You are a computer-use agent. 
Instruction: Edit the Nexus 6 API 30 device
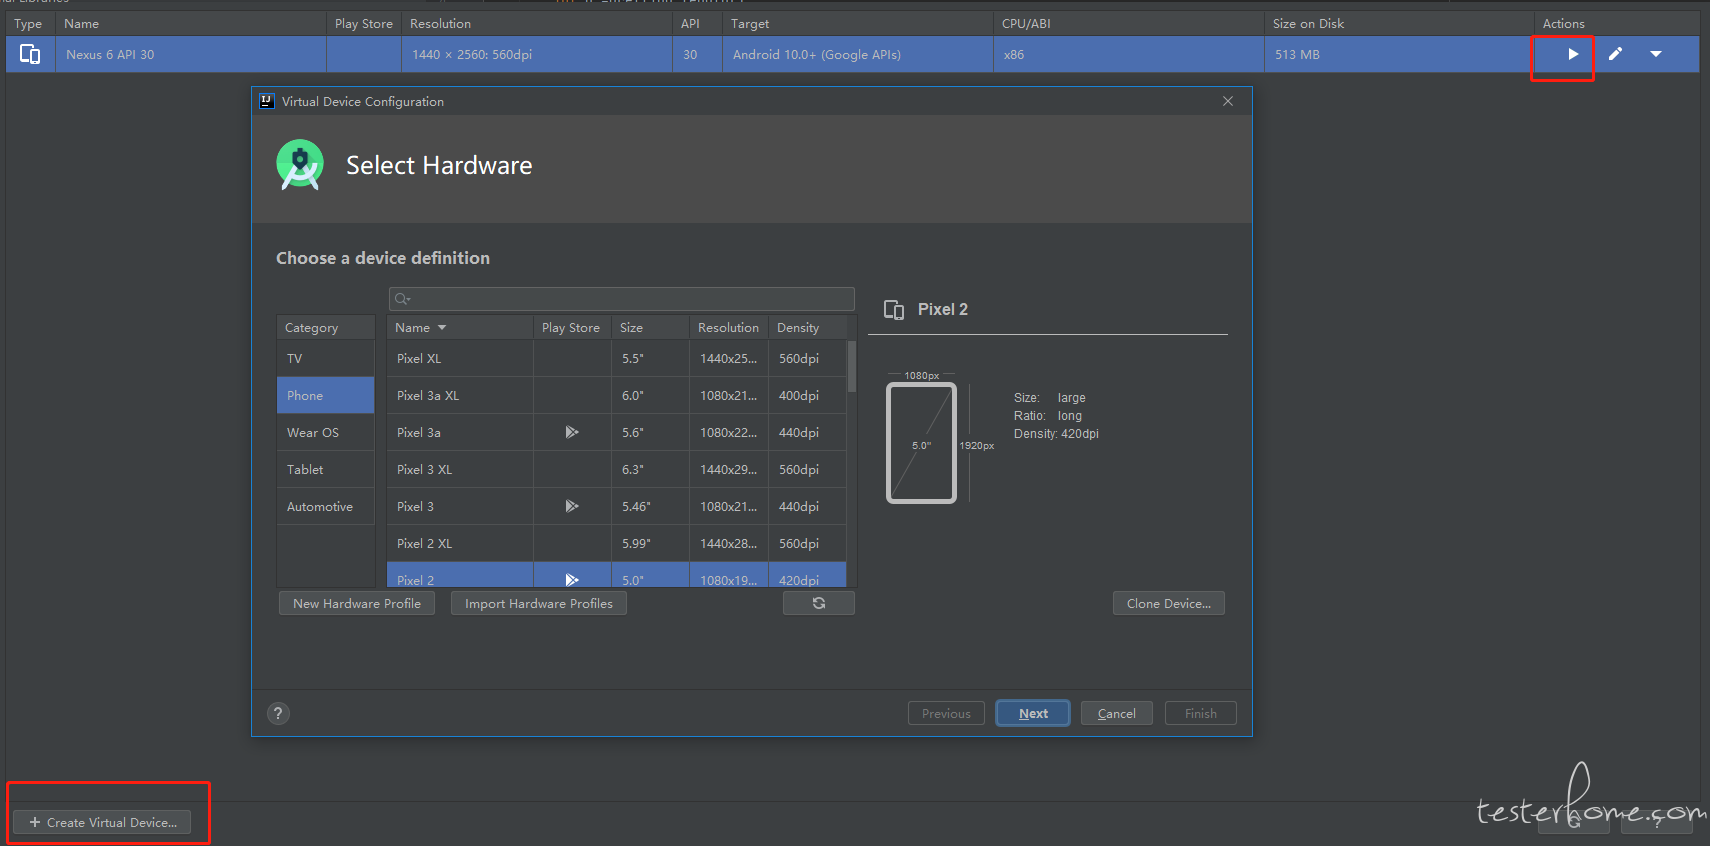click(x=1615, y=54)
